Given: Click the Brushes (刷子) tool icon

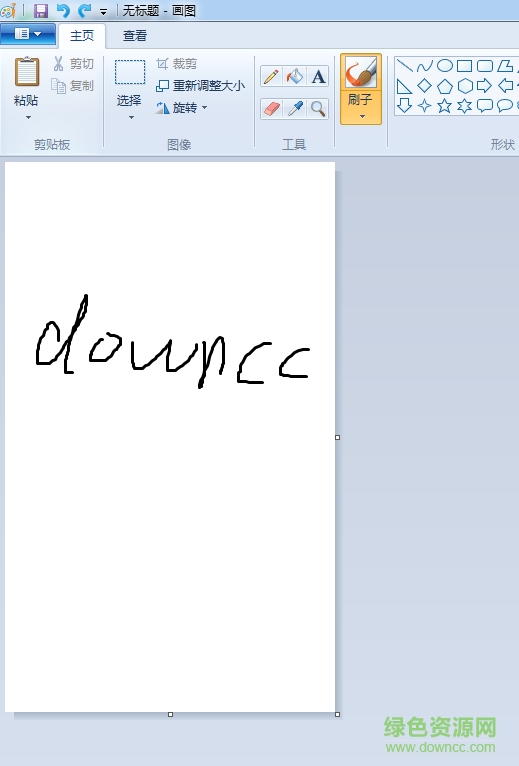Looking at the screenshot, I should point(361,72).
